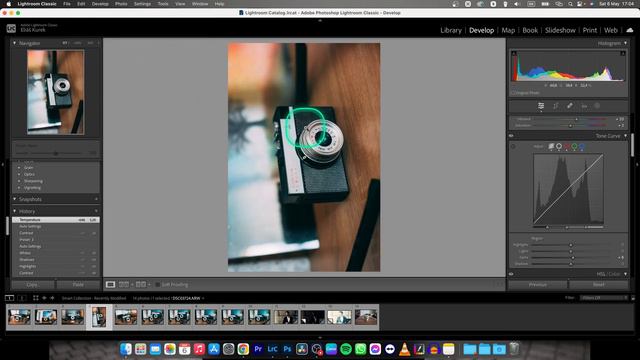Click the Previous button

(x=538, y=284)
